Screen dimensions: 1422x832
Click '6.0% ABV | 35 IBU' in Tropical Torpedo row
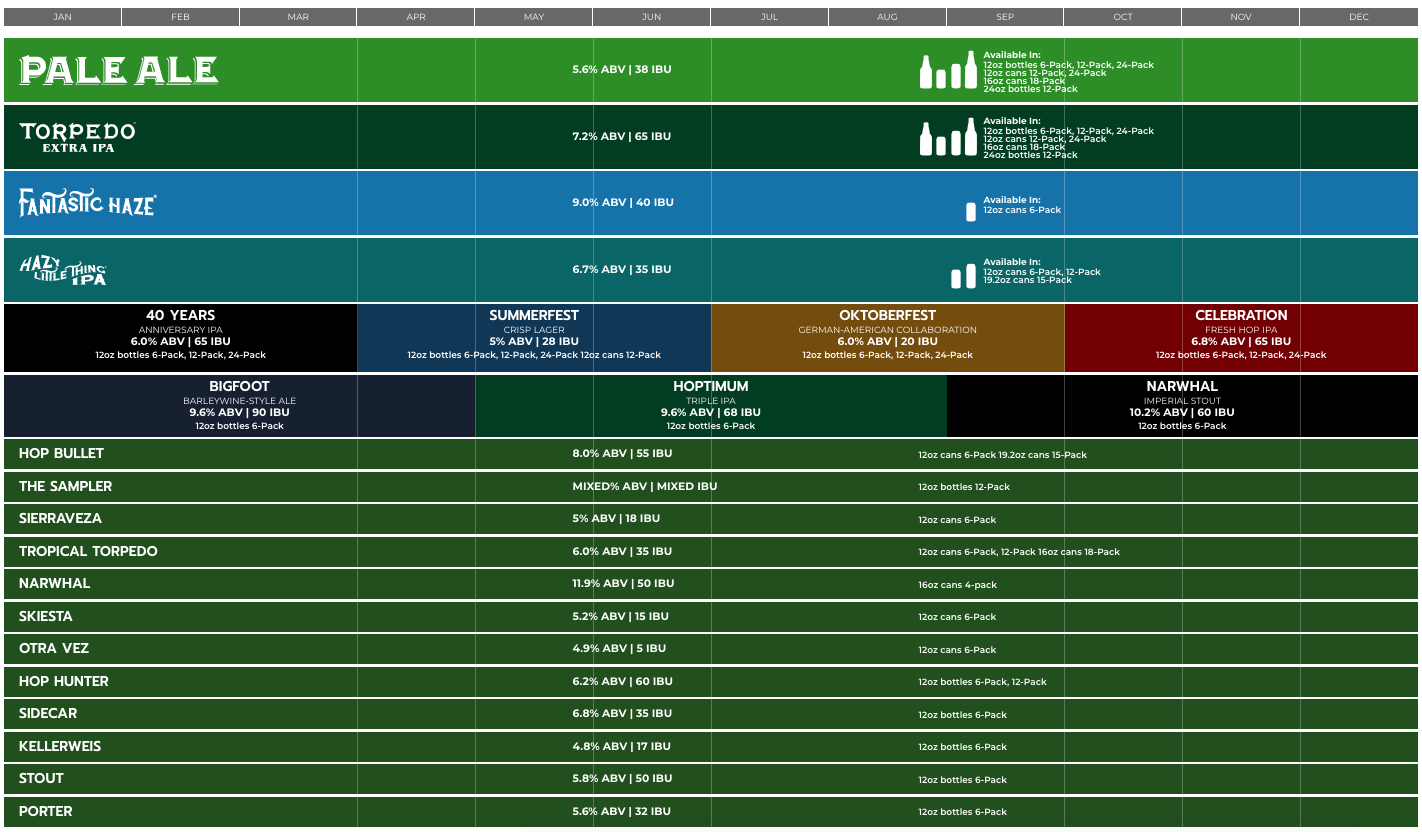pyautogui.click(x=622, y=551)
